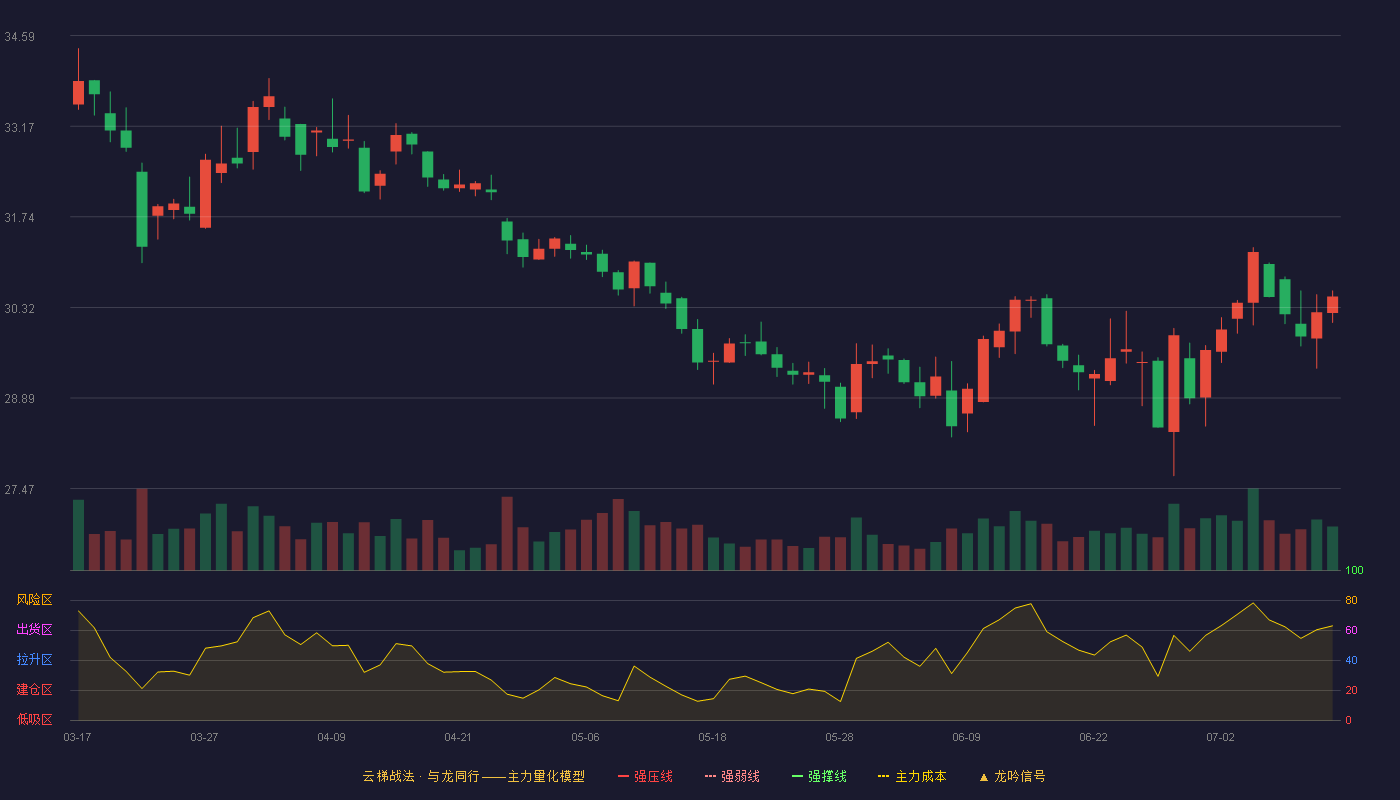
Task: Toggle the 强压线 legend series
Action: click(x=645, y=776)
